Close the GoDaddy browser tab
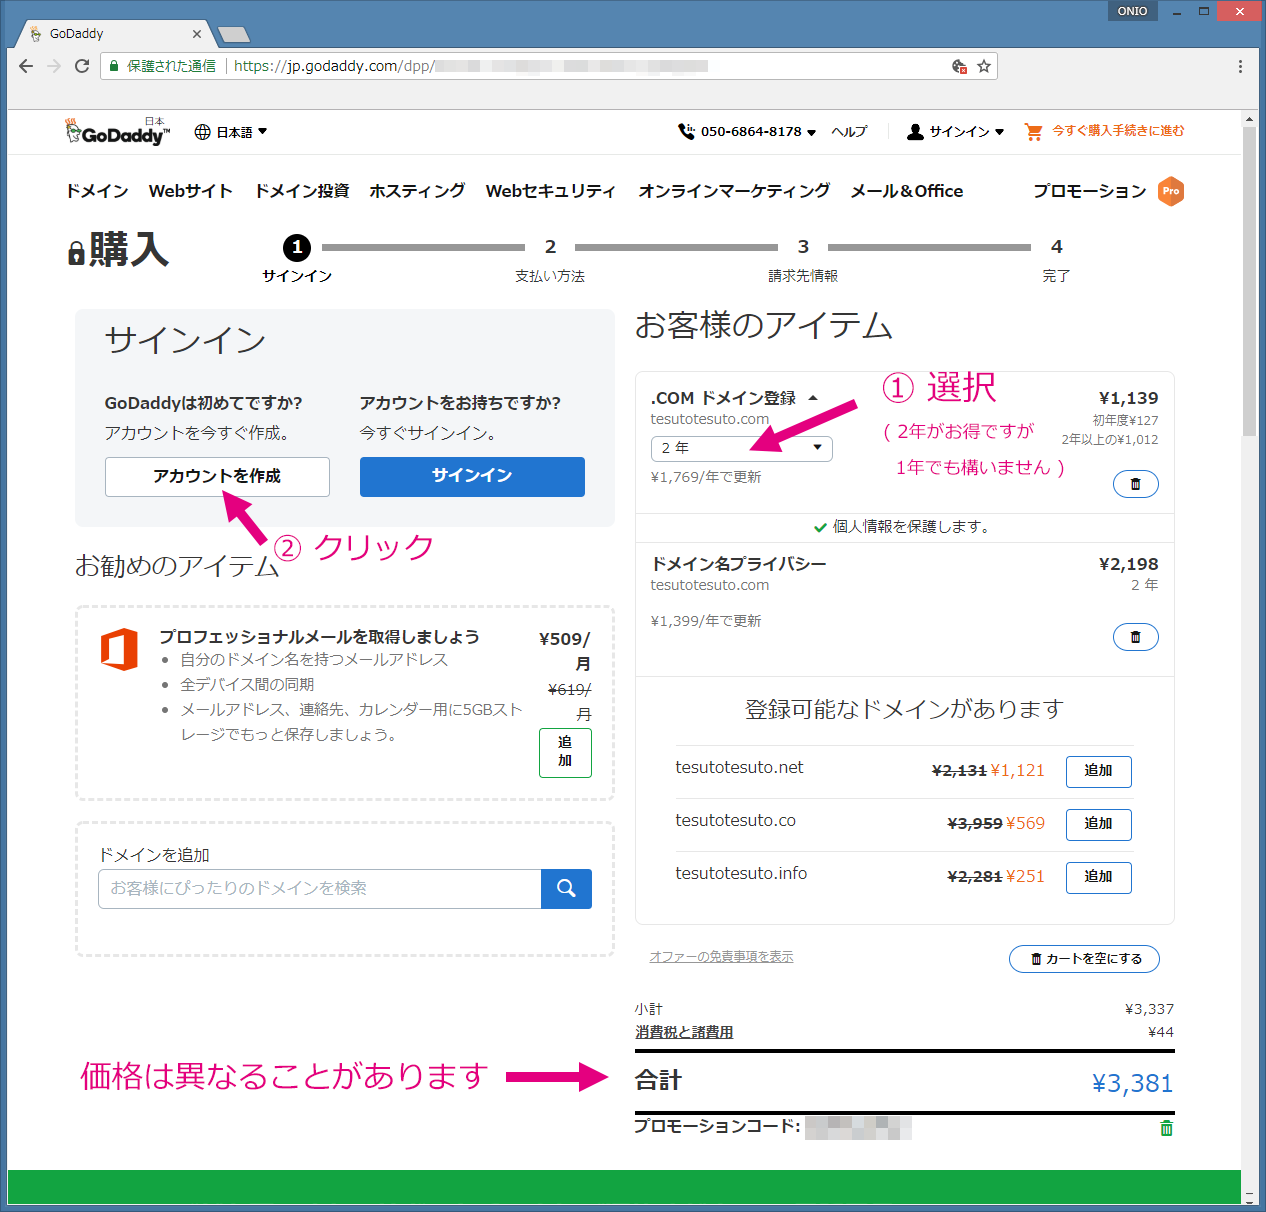Screen dimensions: 1266x1212 click(x=197, y=34)
